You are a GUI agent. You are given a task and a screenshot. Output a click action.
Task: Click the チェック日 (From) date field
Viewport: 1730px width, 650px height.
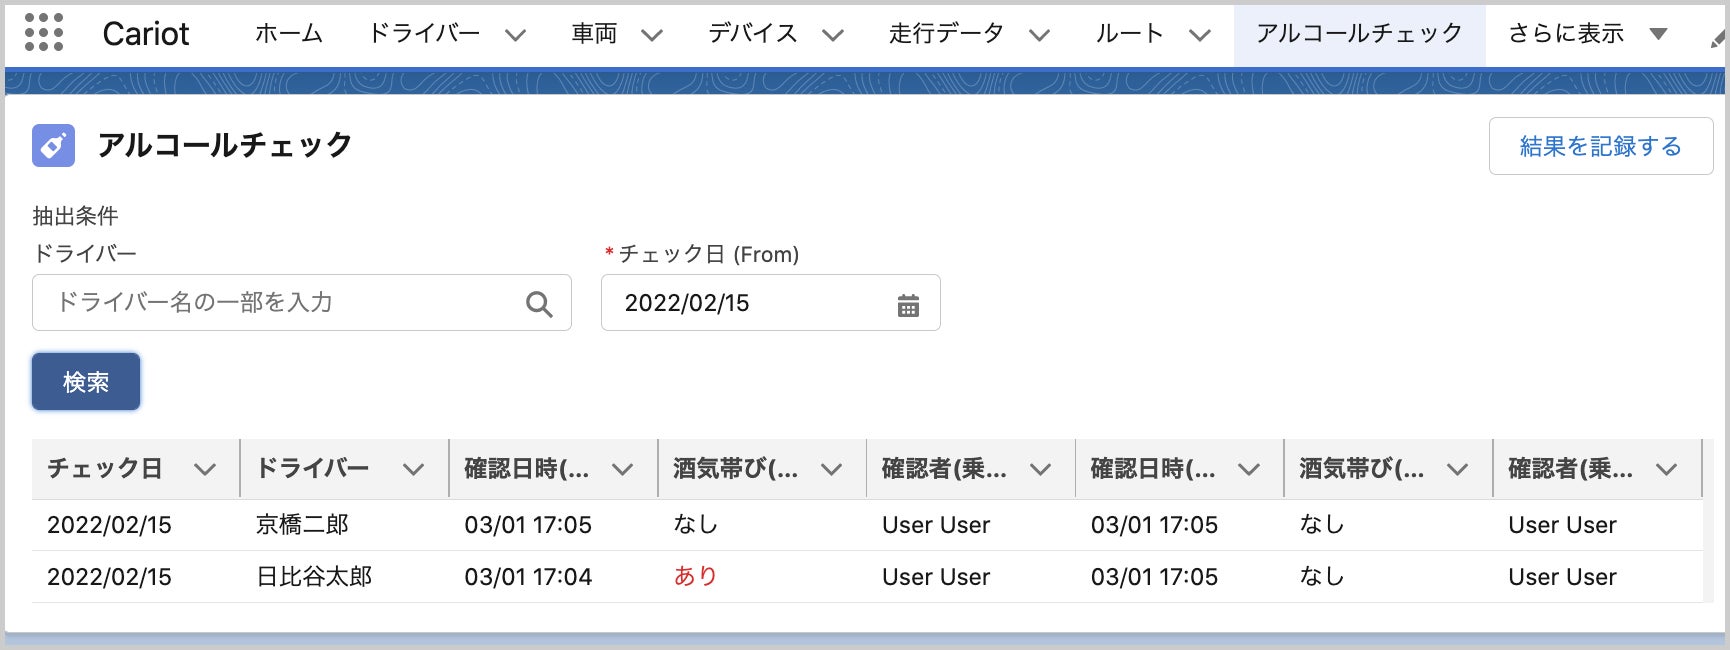click(750, 303)
